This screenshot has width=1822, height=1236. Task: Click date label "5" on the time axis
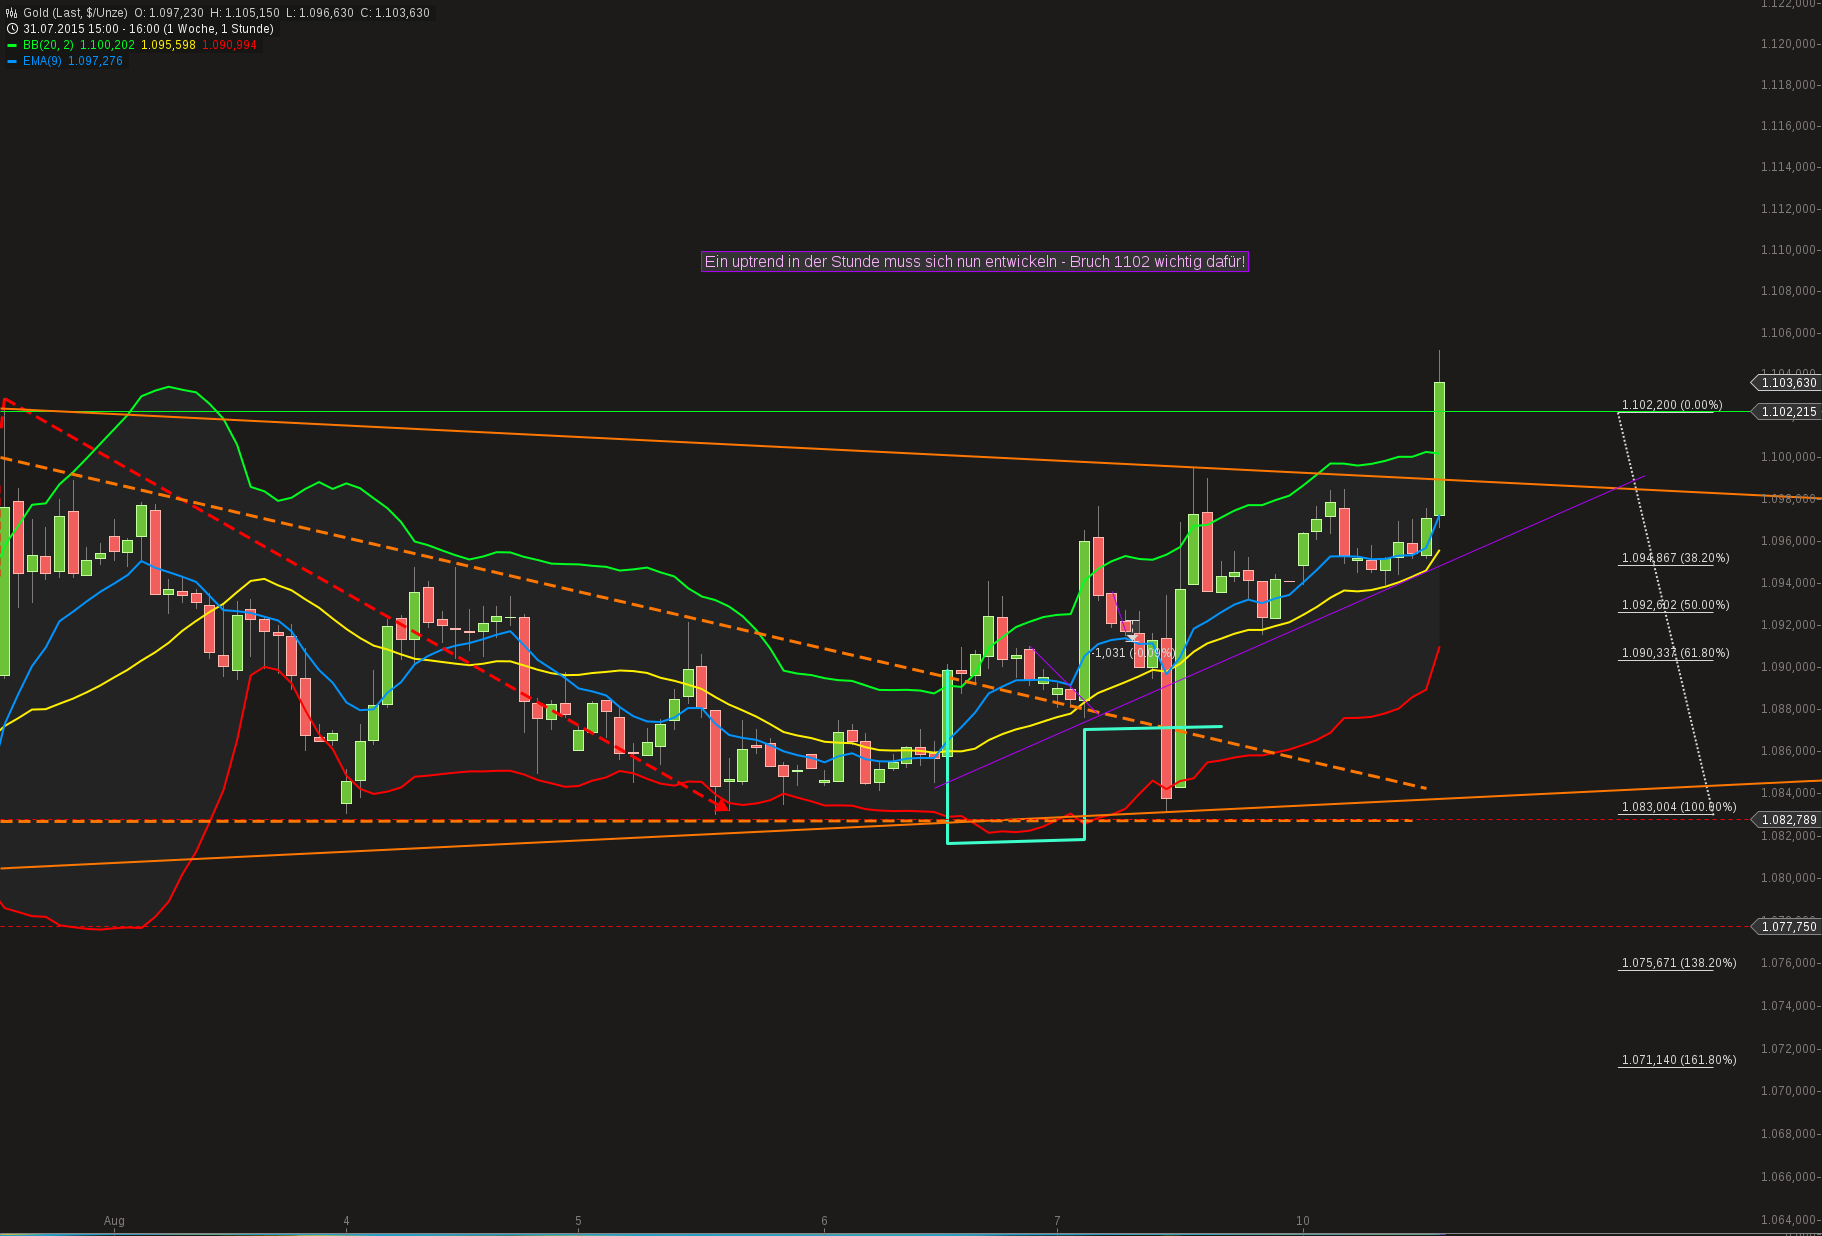[x=578, y=1221]
